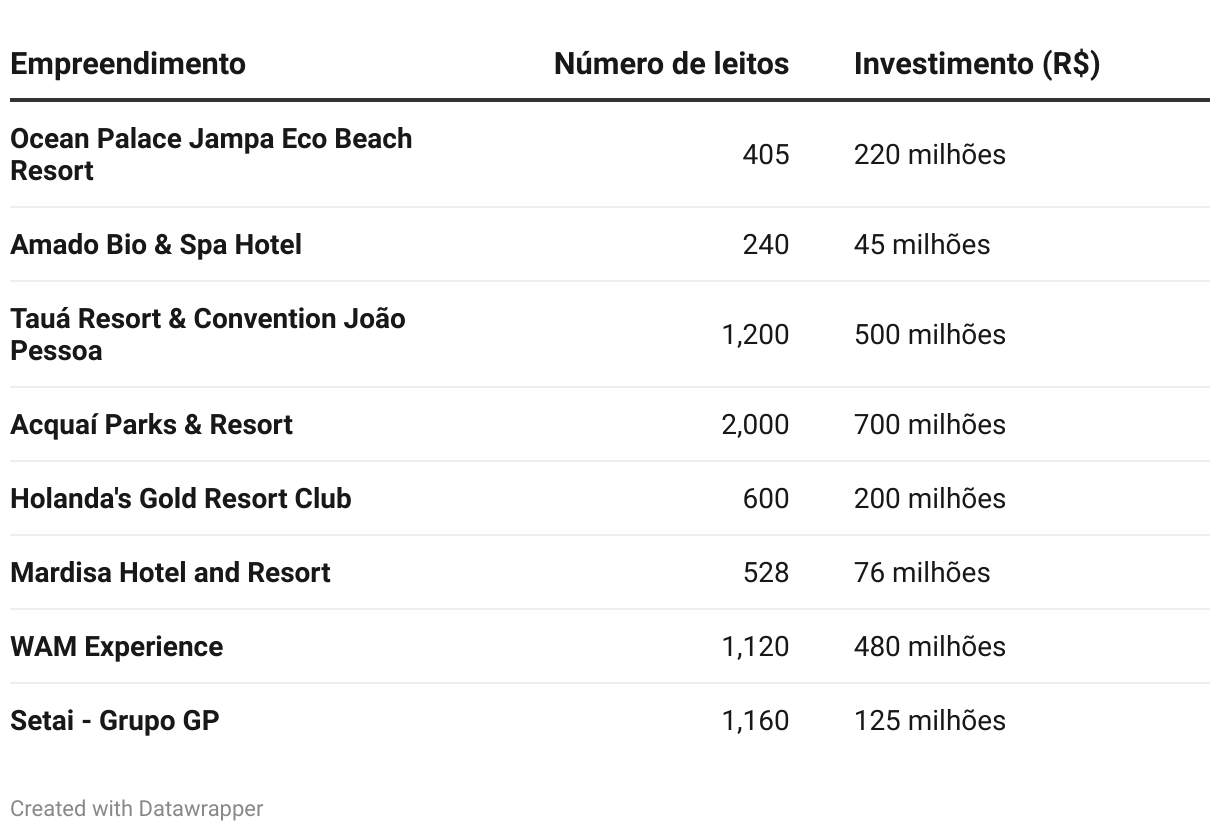Select Holanda's Gold Resort Club row
The height and width of the screenshot is (832, 1220).
tap(610, 498)
